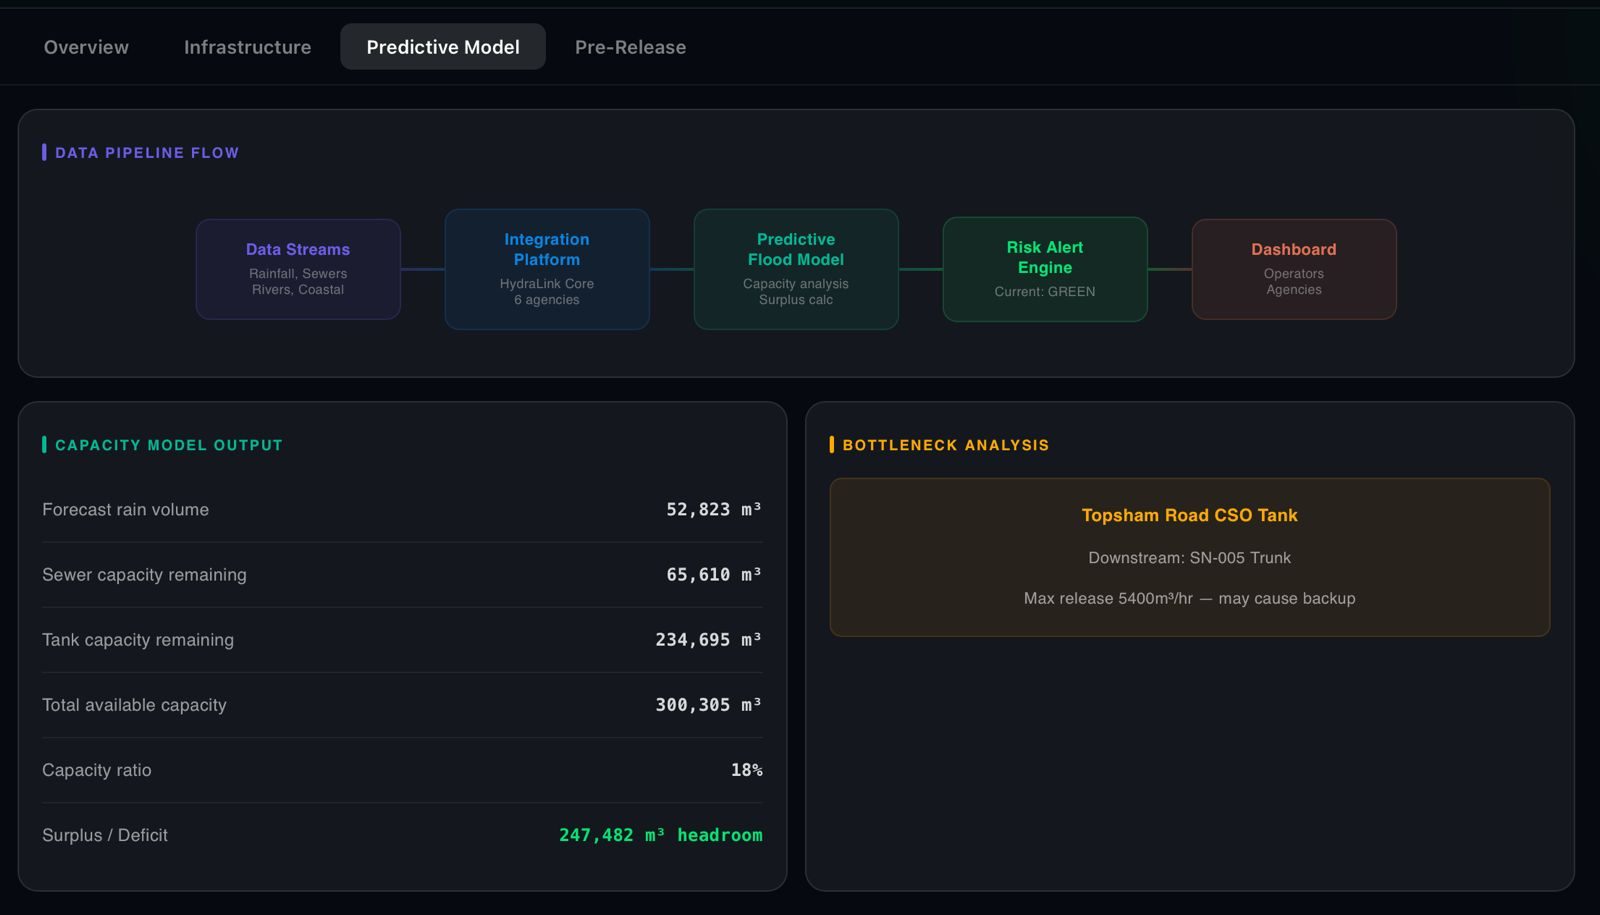Click the Data Pipeline Flow heading
Image resolution: width=1600 pixels, height=915 pixels.
tap(147, 153)
